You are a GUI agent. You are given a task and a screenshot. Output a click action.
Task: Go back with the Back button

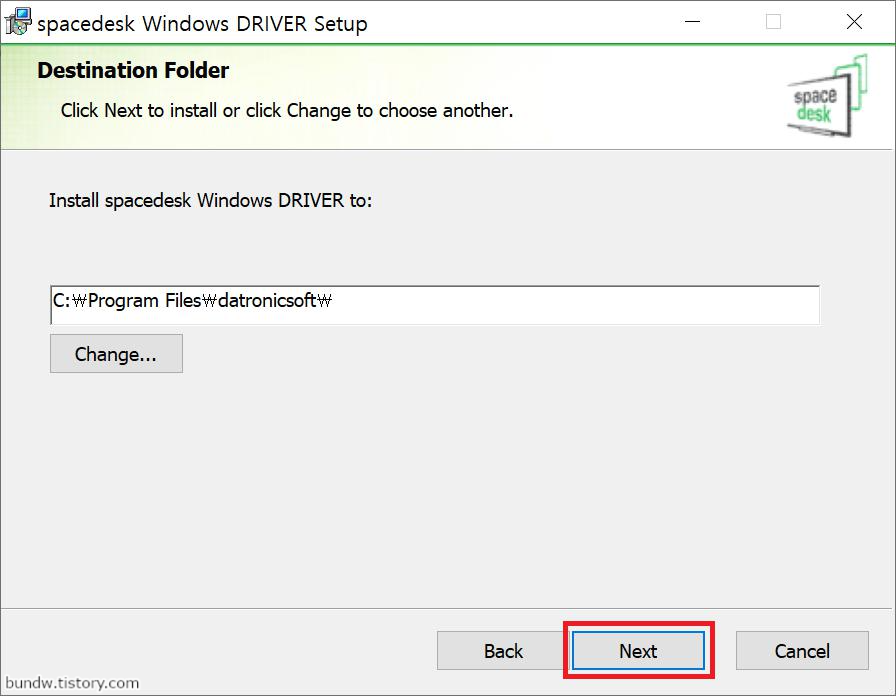pos(503,650)
